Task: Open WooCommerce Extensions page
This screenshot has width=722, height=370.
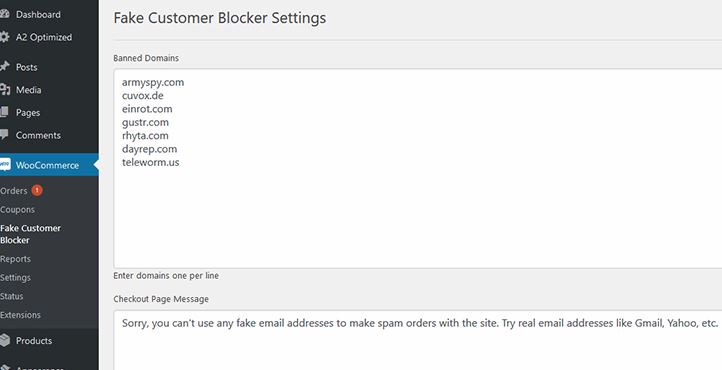Action: click(20, 315)
